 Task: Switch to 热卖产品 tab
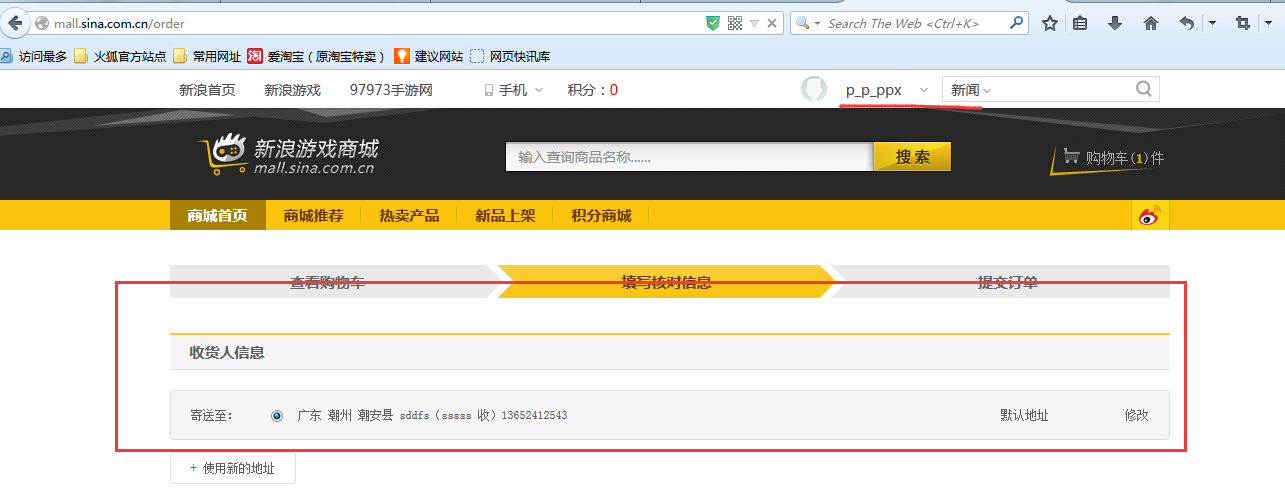click(409, 215)
